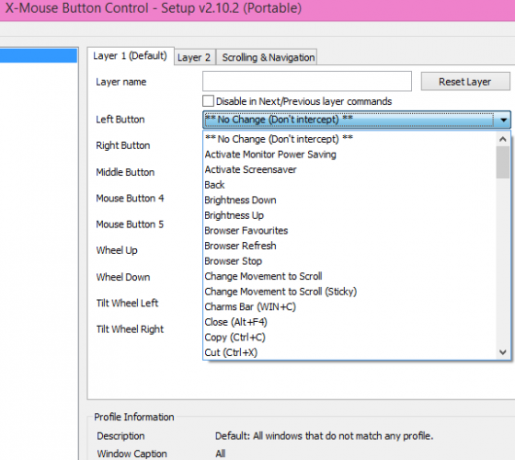
Task: Collapse the Left Button dropdown arrow
Action: pos(503,120)
